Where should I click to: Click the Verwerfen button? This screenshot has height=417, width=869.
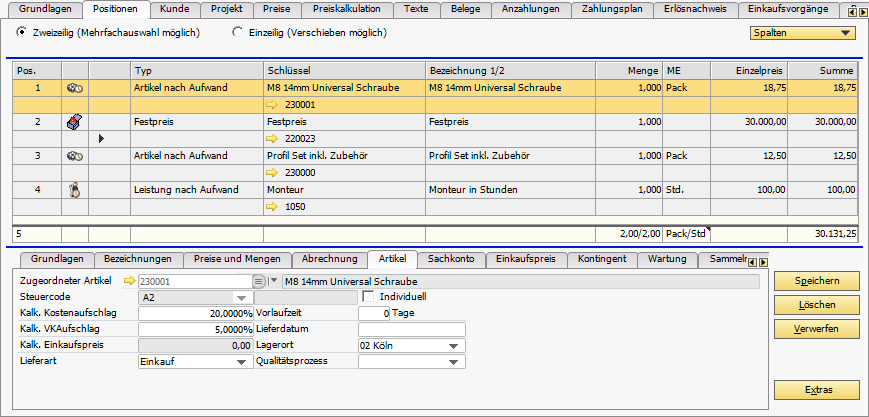817,329
